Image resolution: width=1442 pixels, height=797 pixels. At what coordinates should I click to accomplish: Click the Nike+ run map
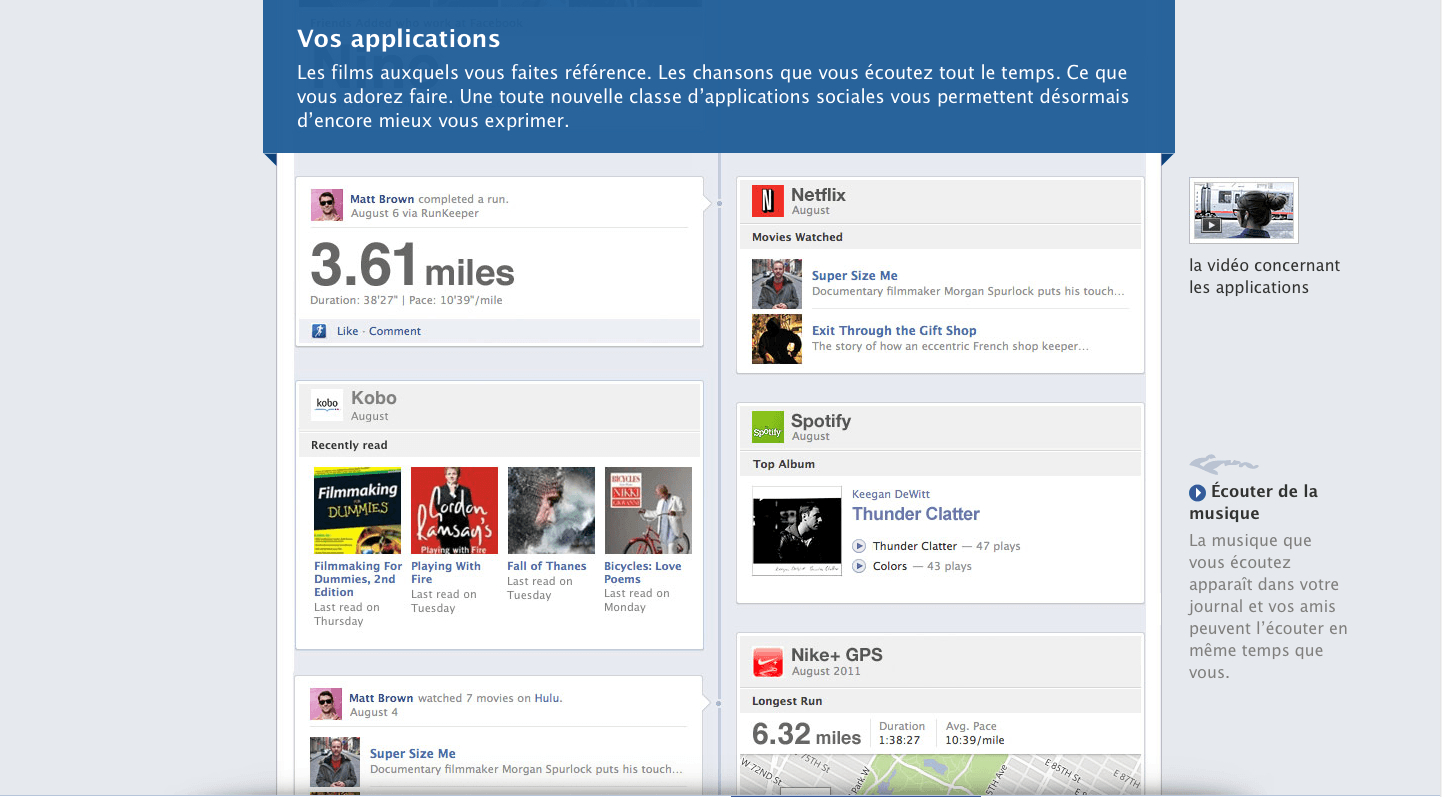[x=940, y=773]
